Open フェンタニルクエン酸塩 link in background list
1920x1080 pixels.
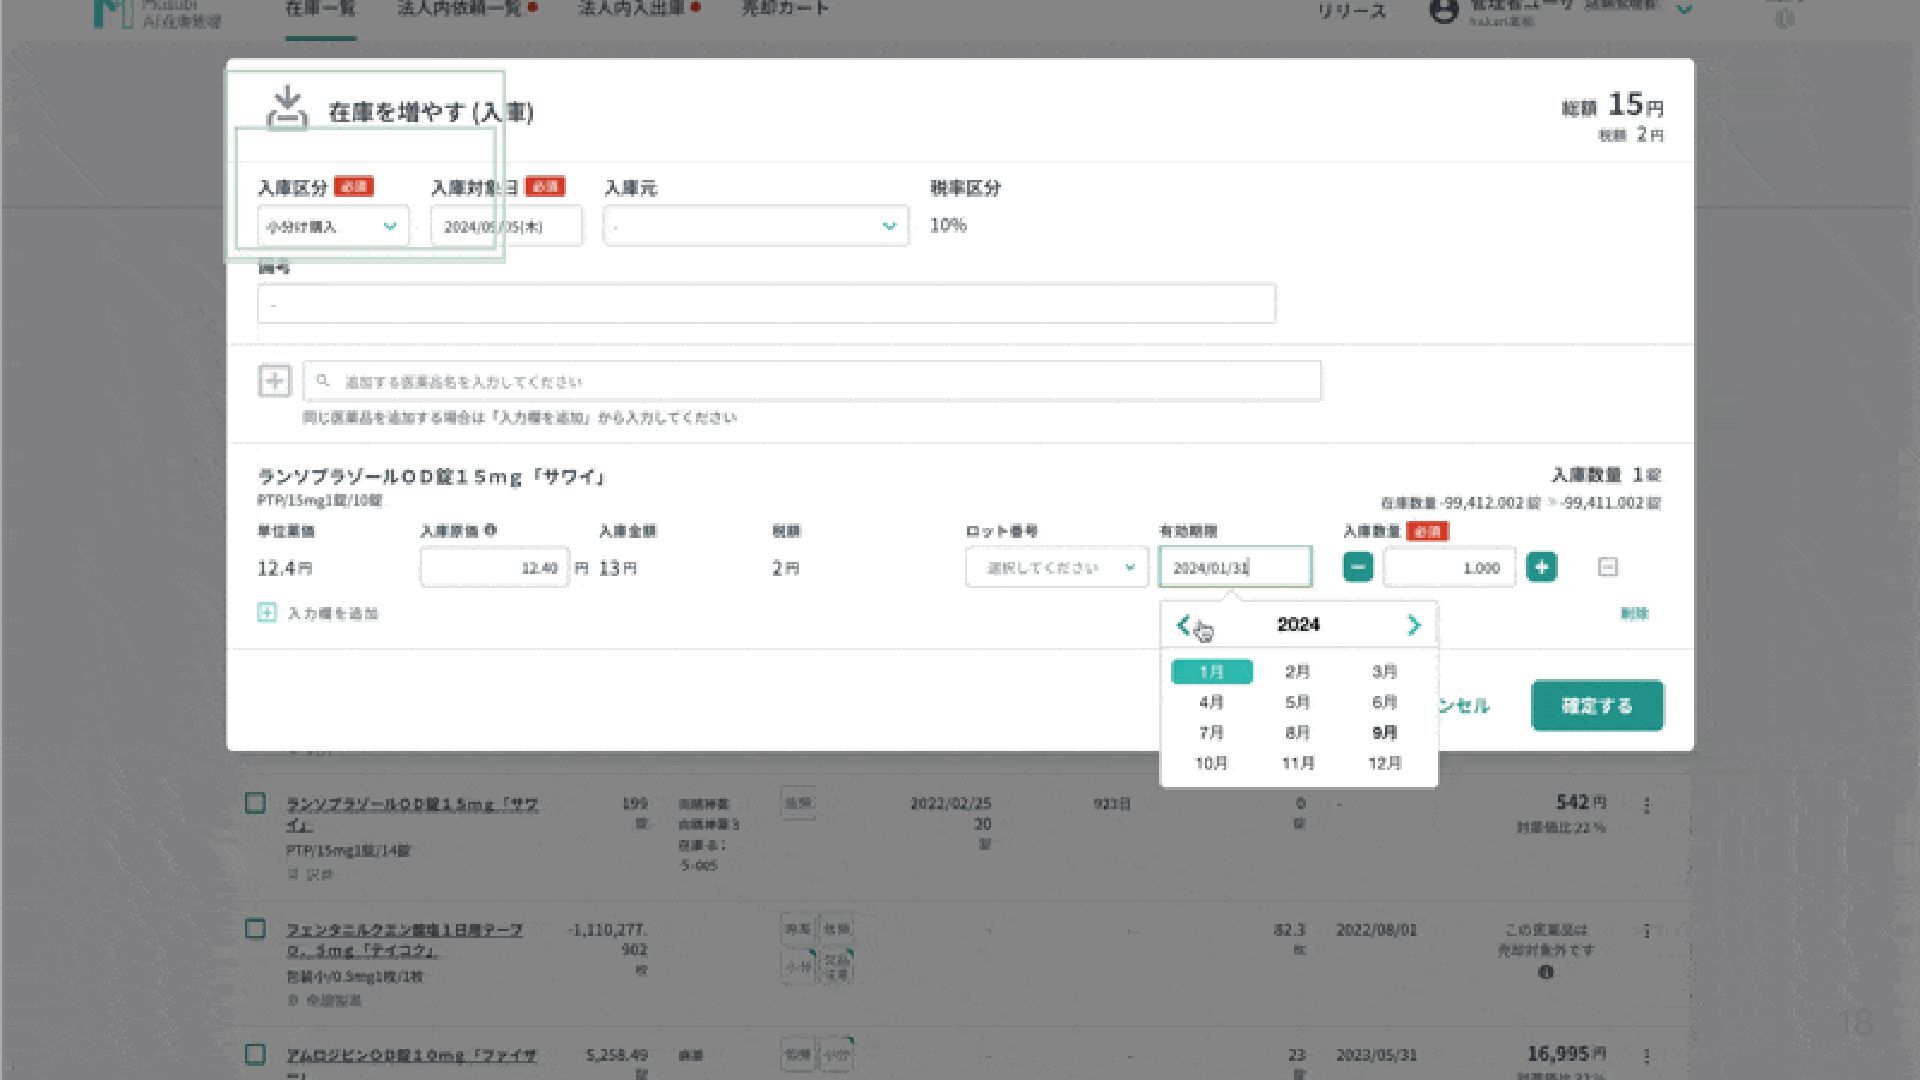click(x=404, y=940)
